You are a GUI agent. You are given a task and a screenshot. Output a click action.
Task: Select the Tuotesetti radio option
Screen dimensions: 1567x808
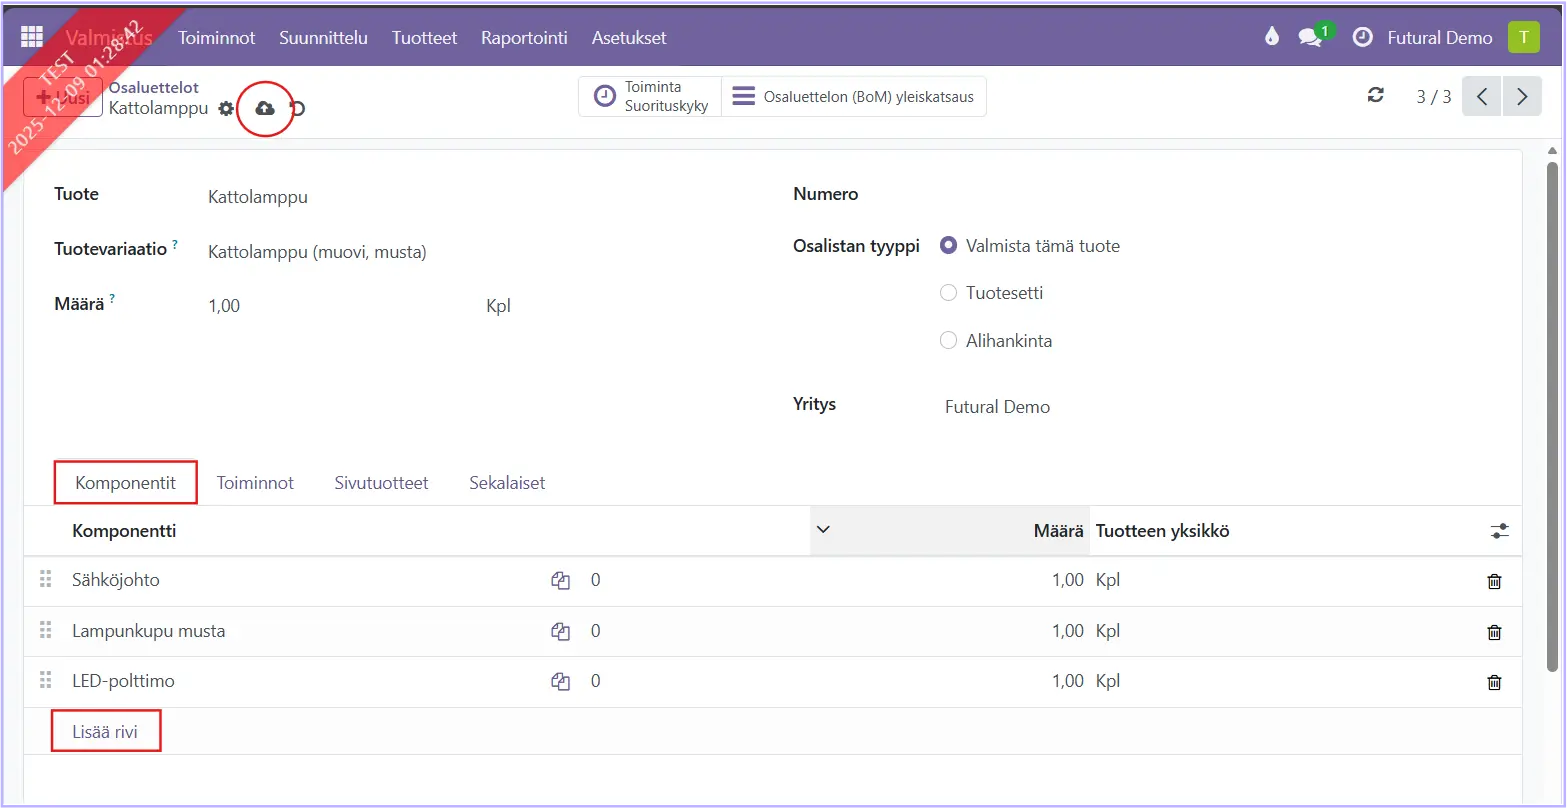pos(949,293)
